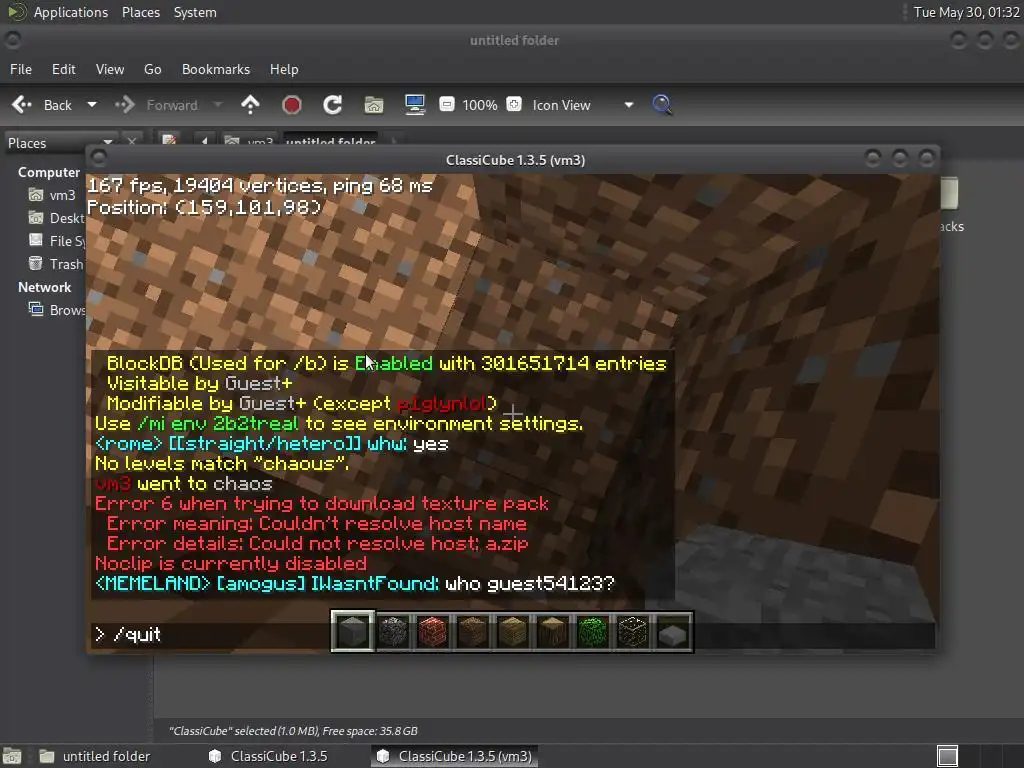Click the 'who guest54123?' chat message

(530, 583)
